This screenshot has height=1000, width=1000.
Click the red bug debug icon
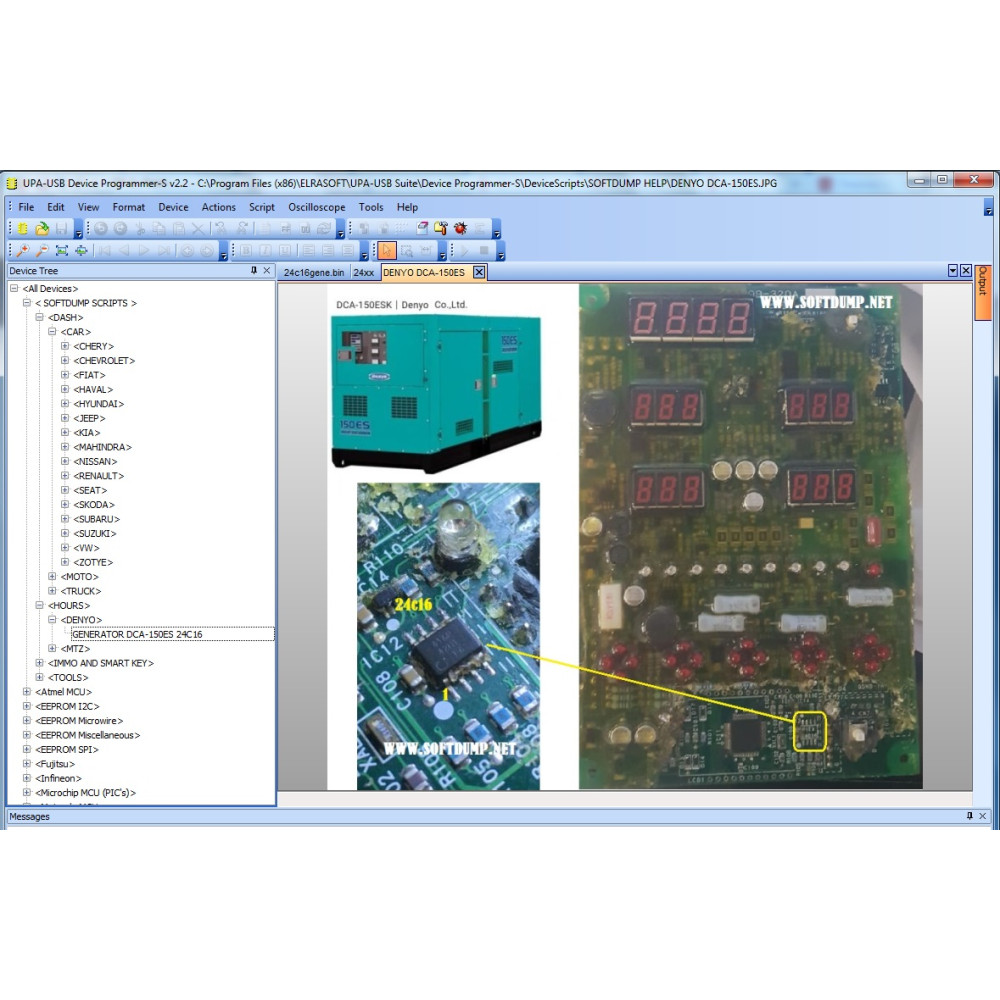point(460,228)
